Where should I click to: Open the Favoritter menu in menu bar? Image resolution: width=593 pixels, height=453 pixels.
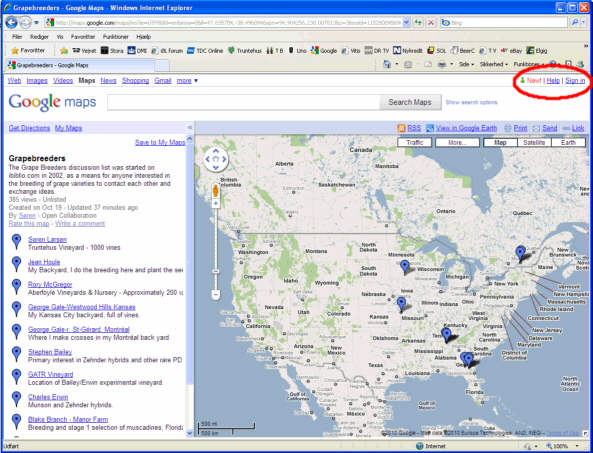[x=83, y=37]
